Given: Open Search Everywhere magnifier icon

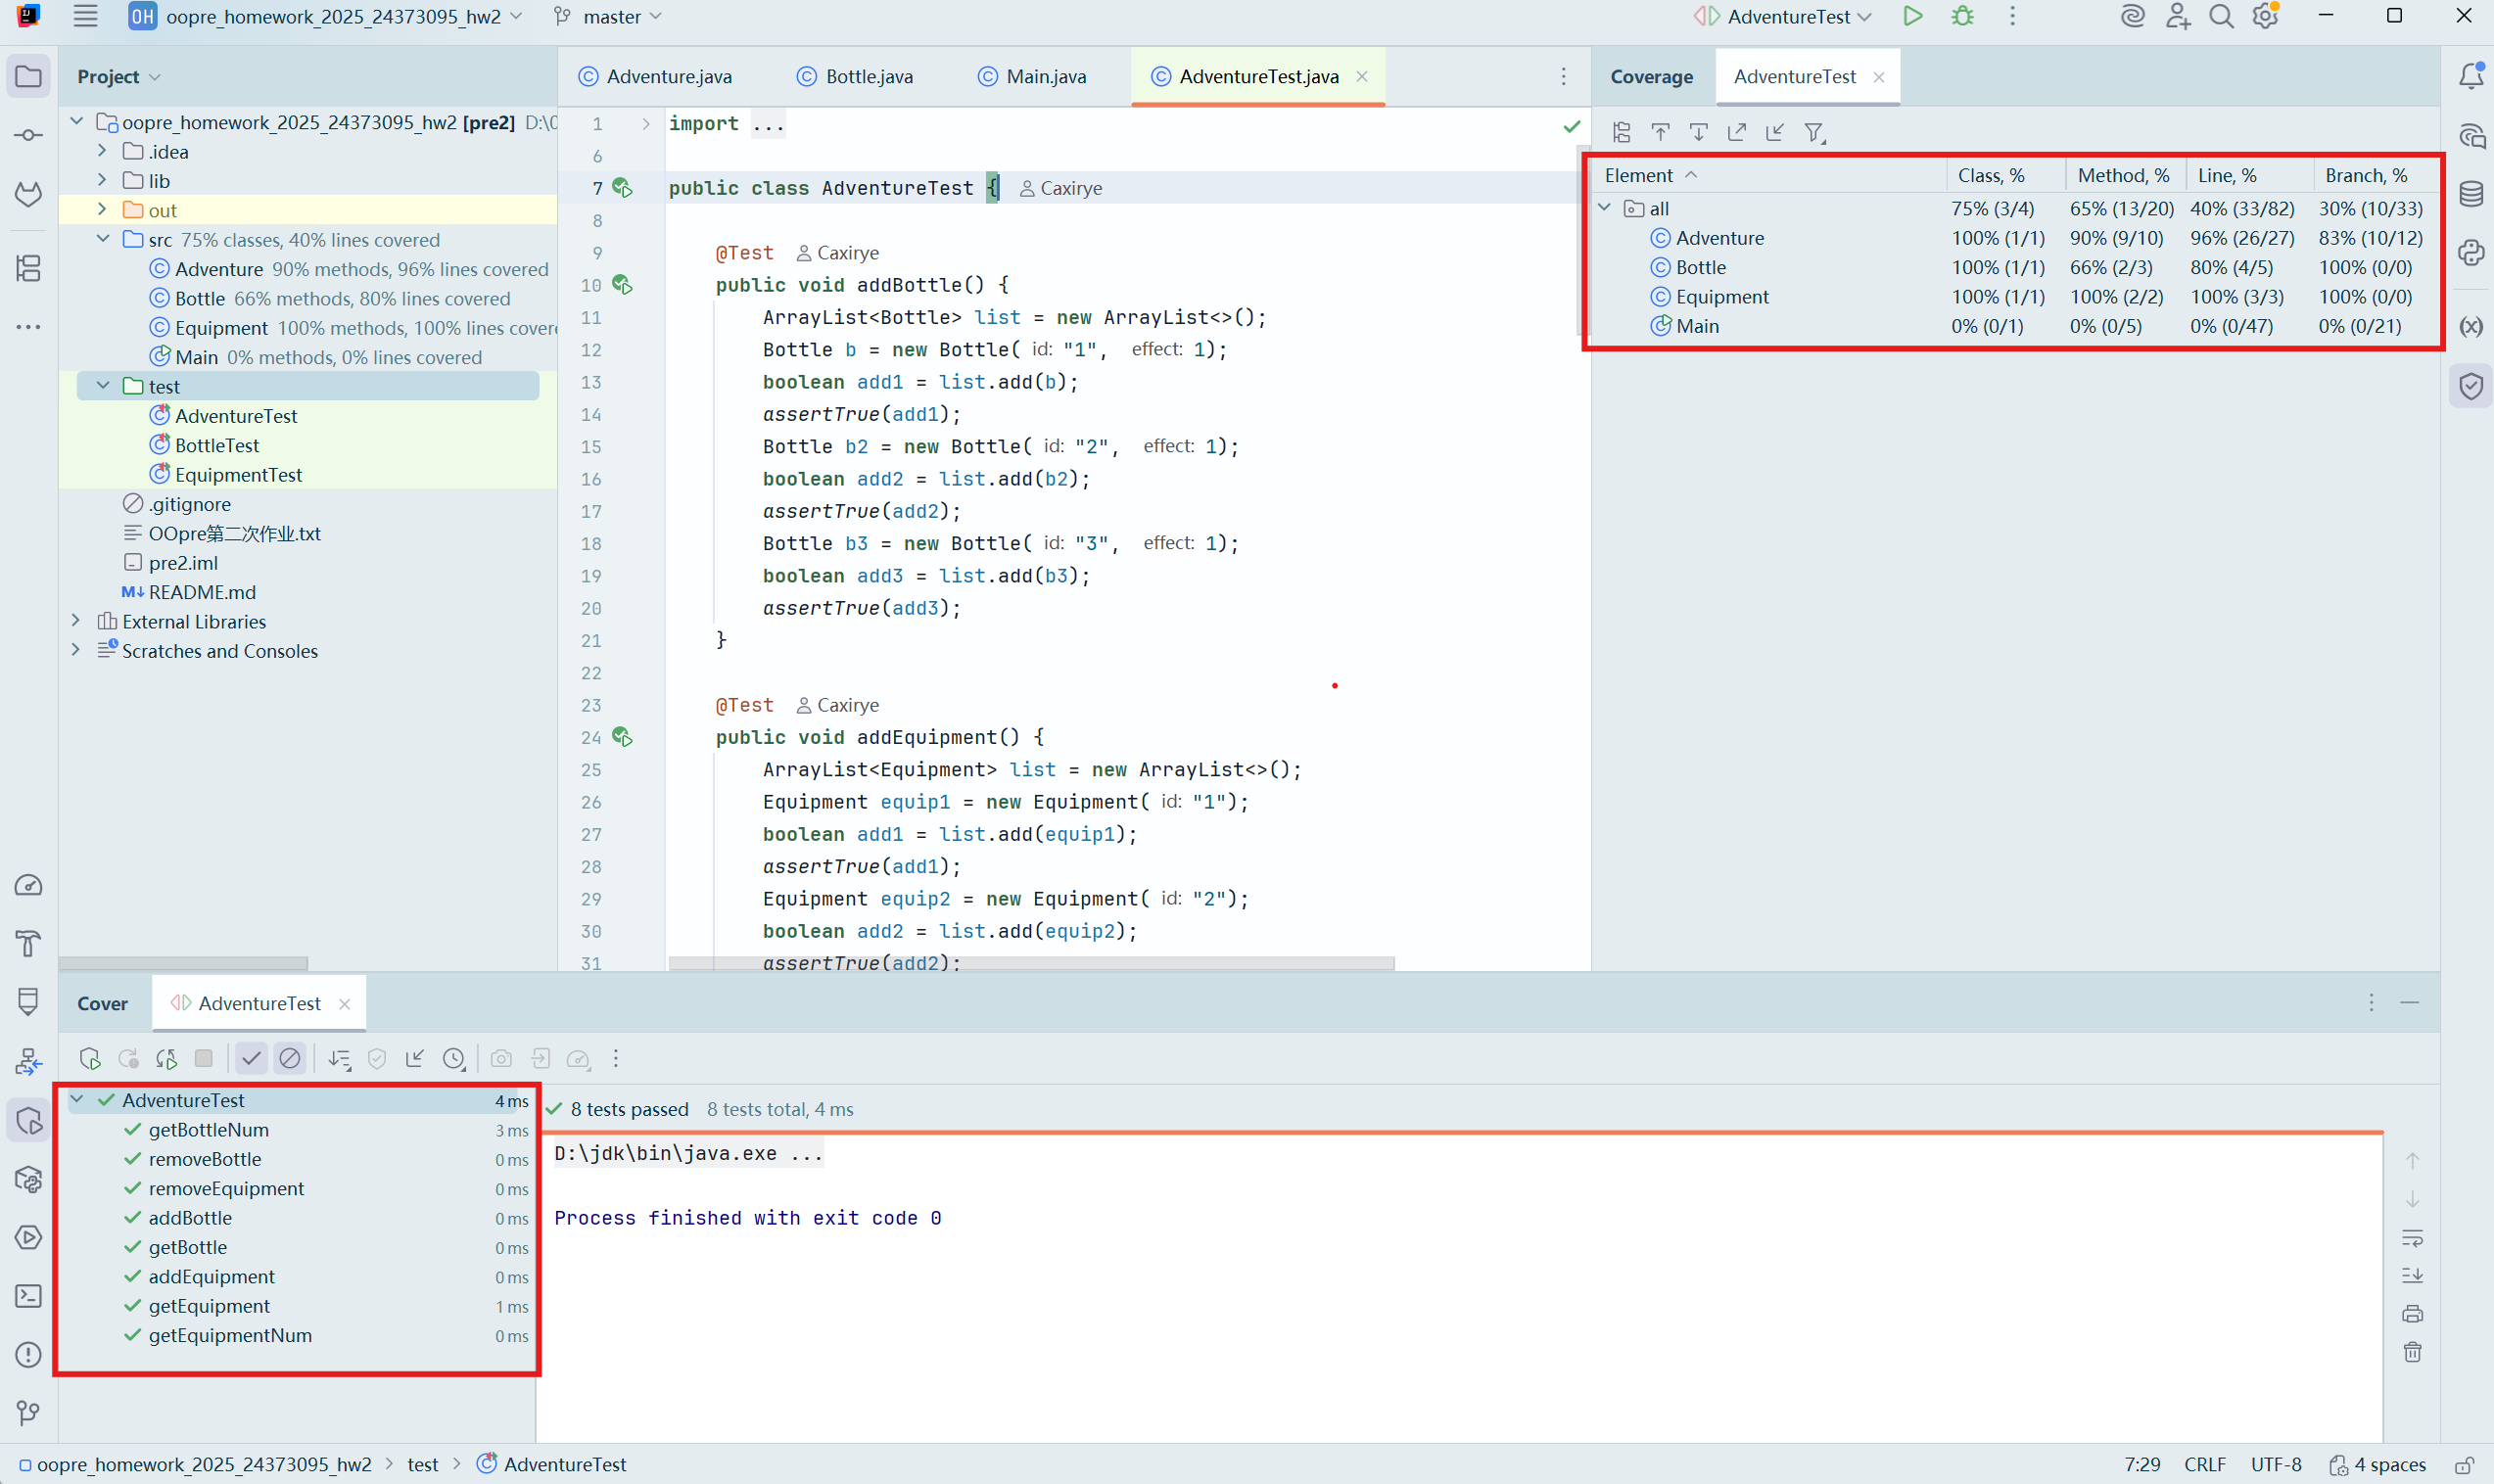Looking at the screenshot, I should coord(2221,17).
